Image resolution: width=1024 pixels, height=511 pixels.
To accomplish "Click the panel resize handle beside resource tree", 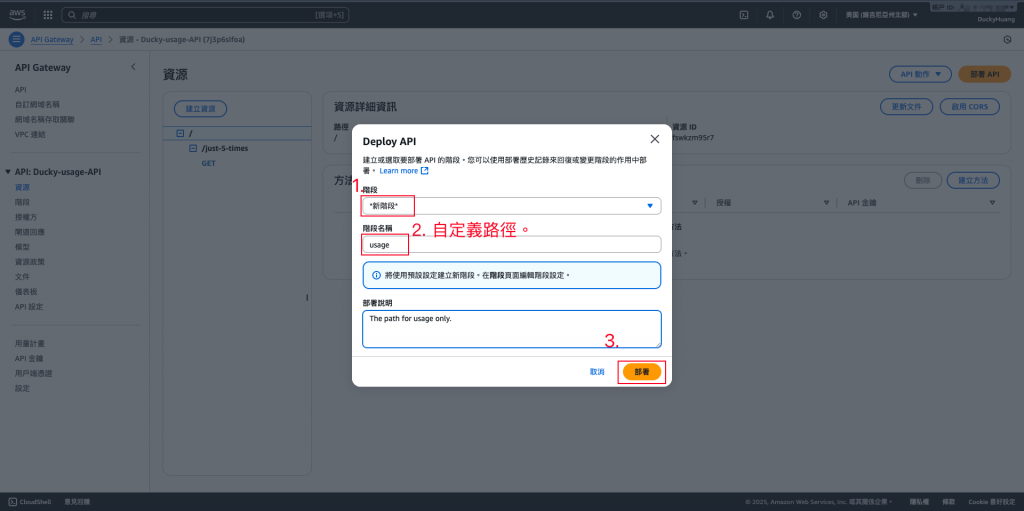I will tap(306, 297).
